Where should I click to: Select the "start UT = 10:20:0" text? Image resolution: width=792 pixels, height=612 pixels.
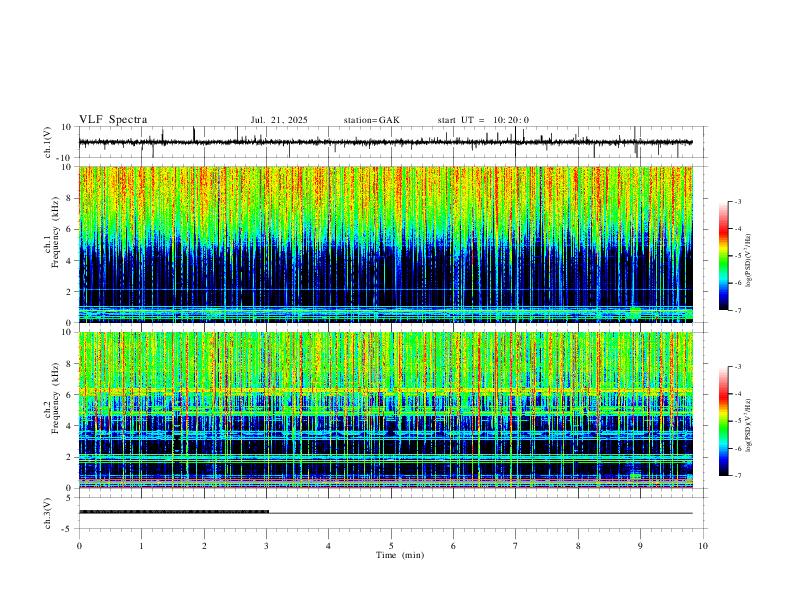(x=483, y=120)
